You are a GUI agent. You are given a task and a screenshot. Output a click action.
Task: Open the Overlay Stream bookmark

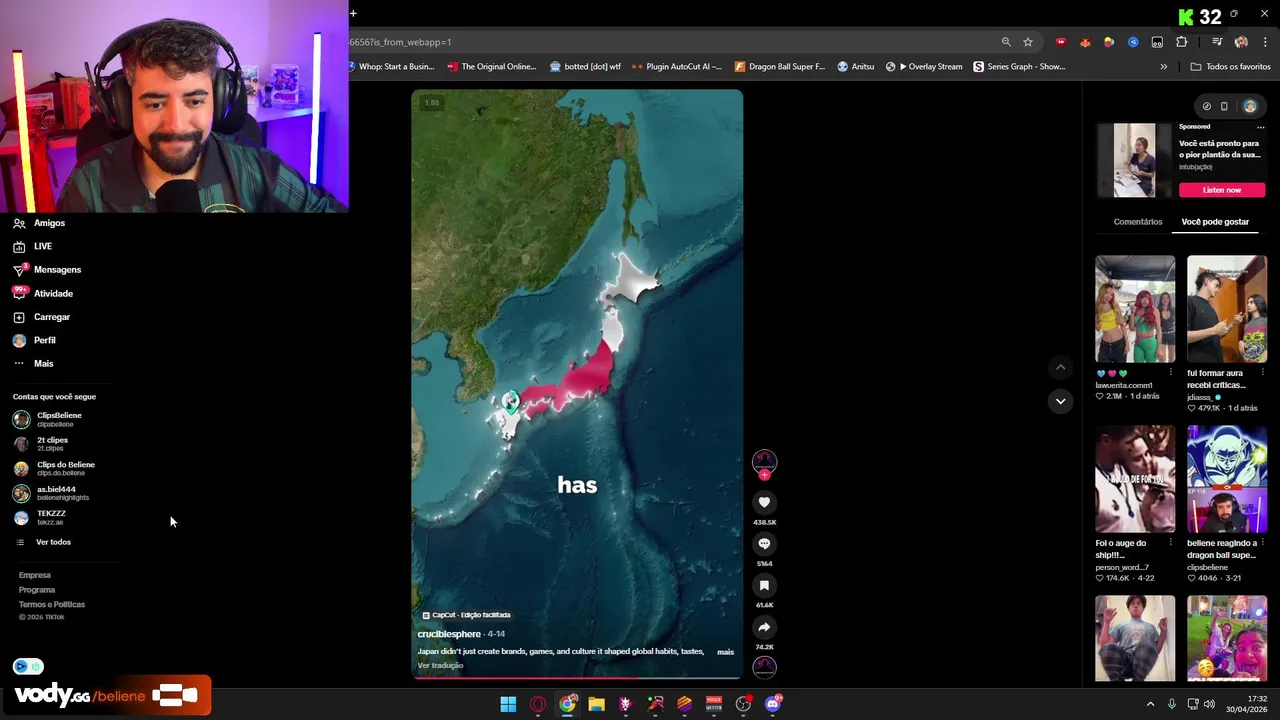click(x=924, y=67)
